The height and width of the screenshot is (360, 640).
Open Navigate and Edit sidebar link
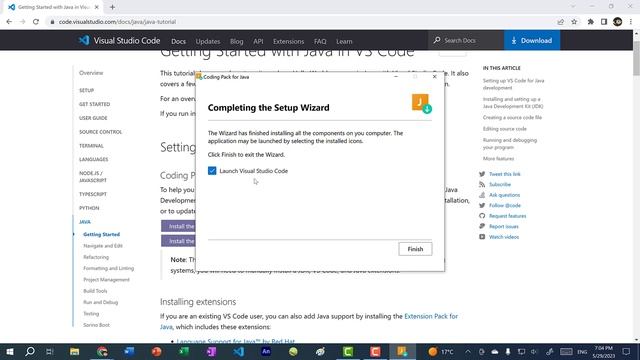tap(103, 246)
